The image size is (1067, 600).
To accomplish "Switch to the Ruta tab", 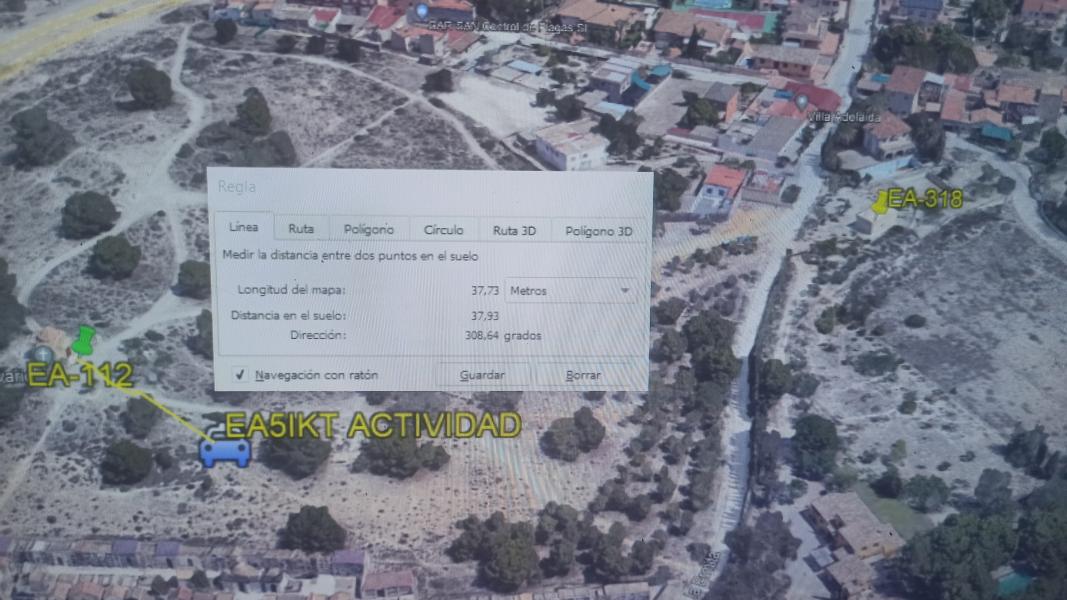I will tap(301, 229).
